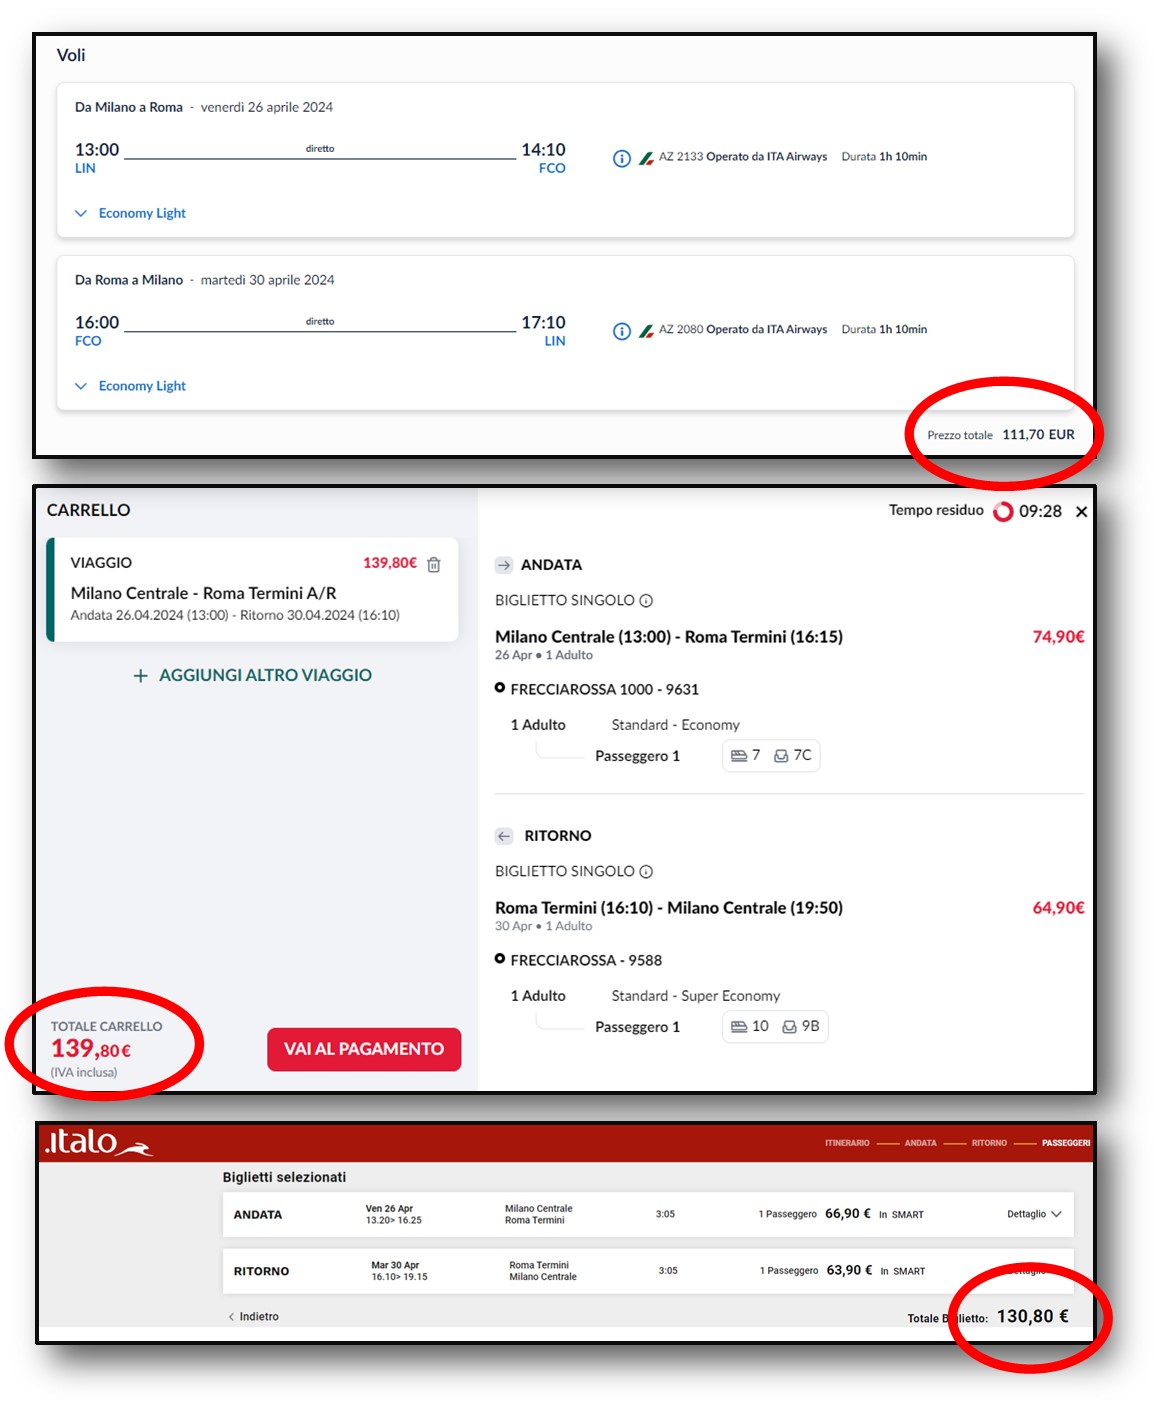Click 'Ven 26 Apr' Italo date
This screenshot has height=1410, width=1162.
(389, 1209)
